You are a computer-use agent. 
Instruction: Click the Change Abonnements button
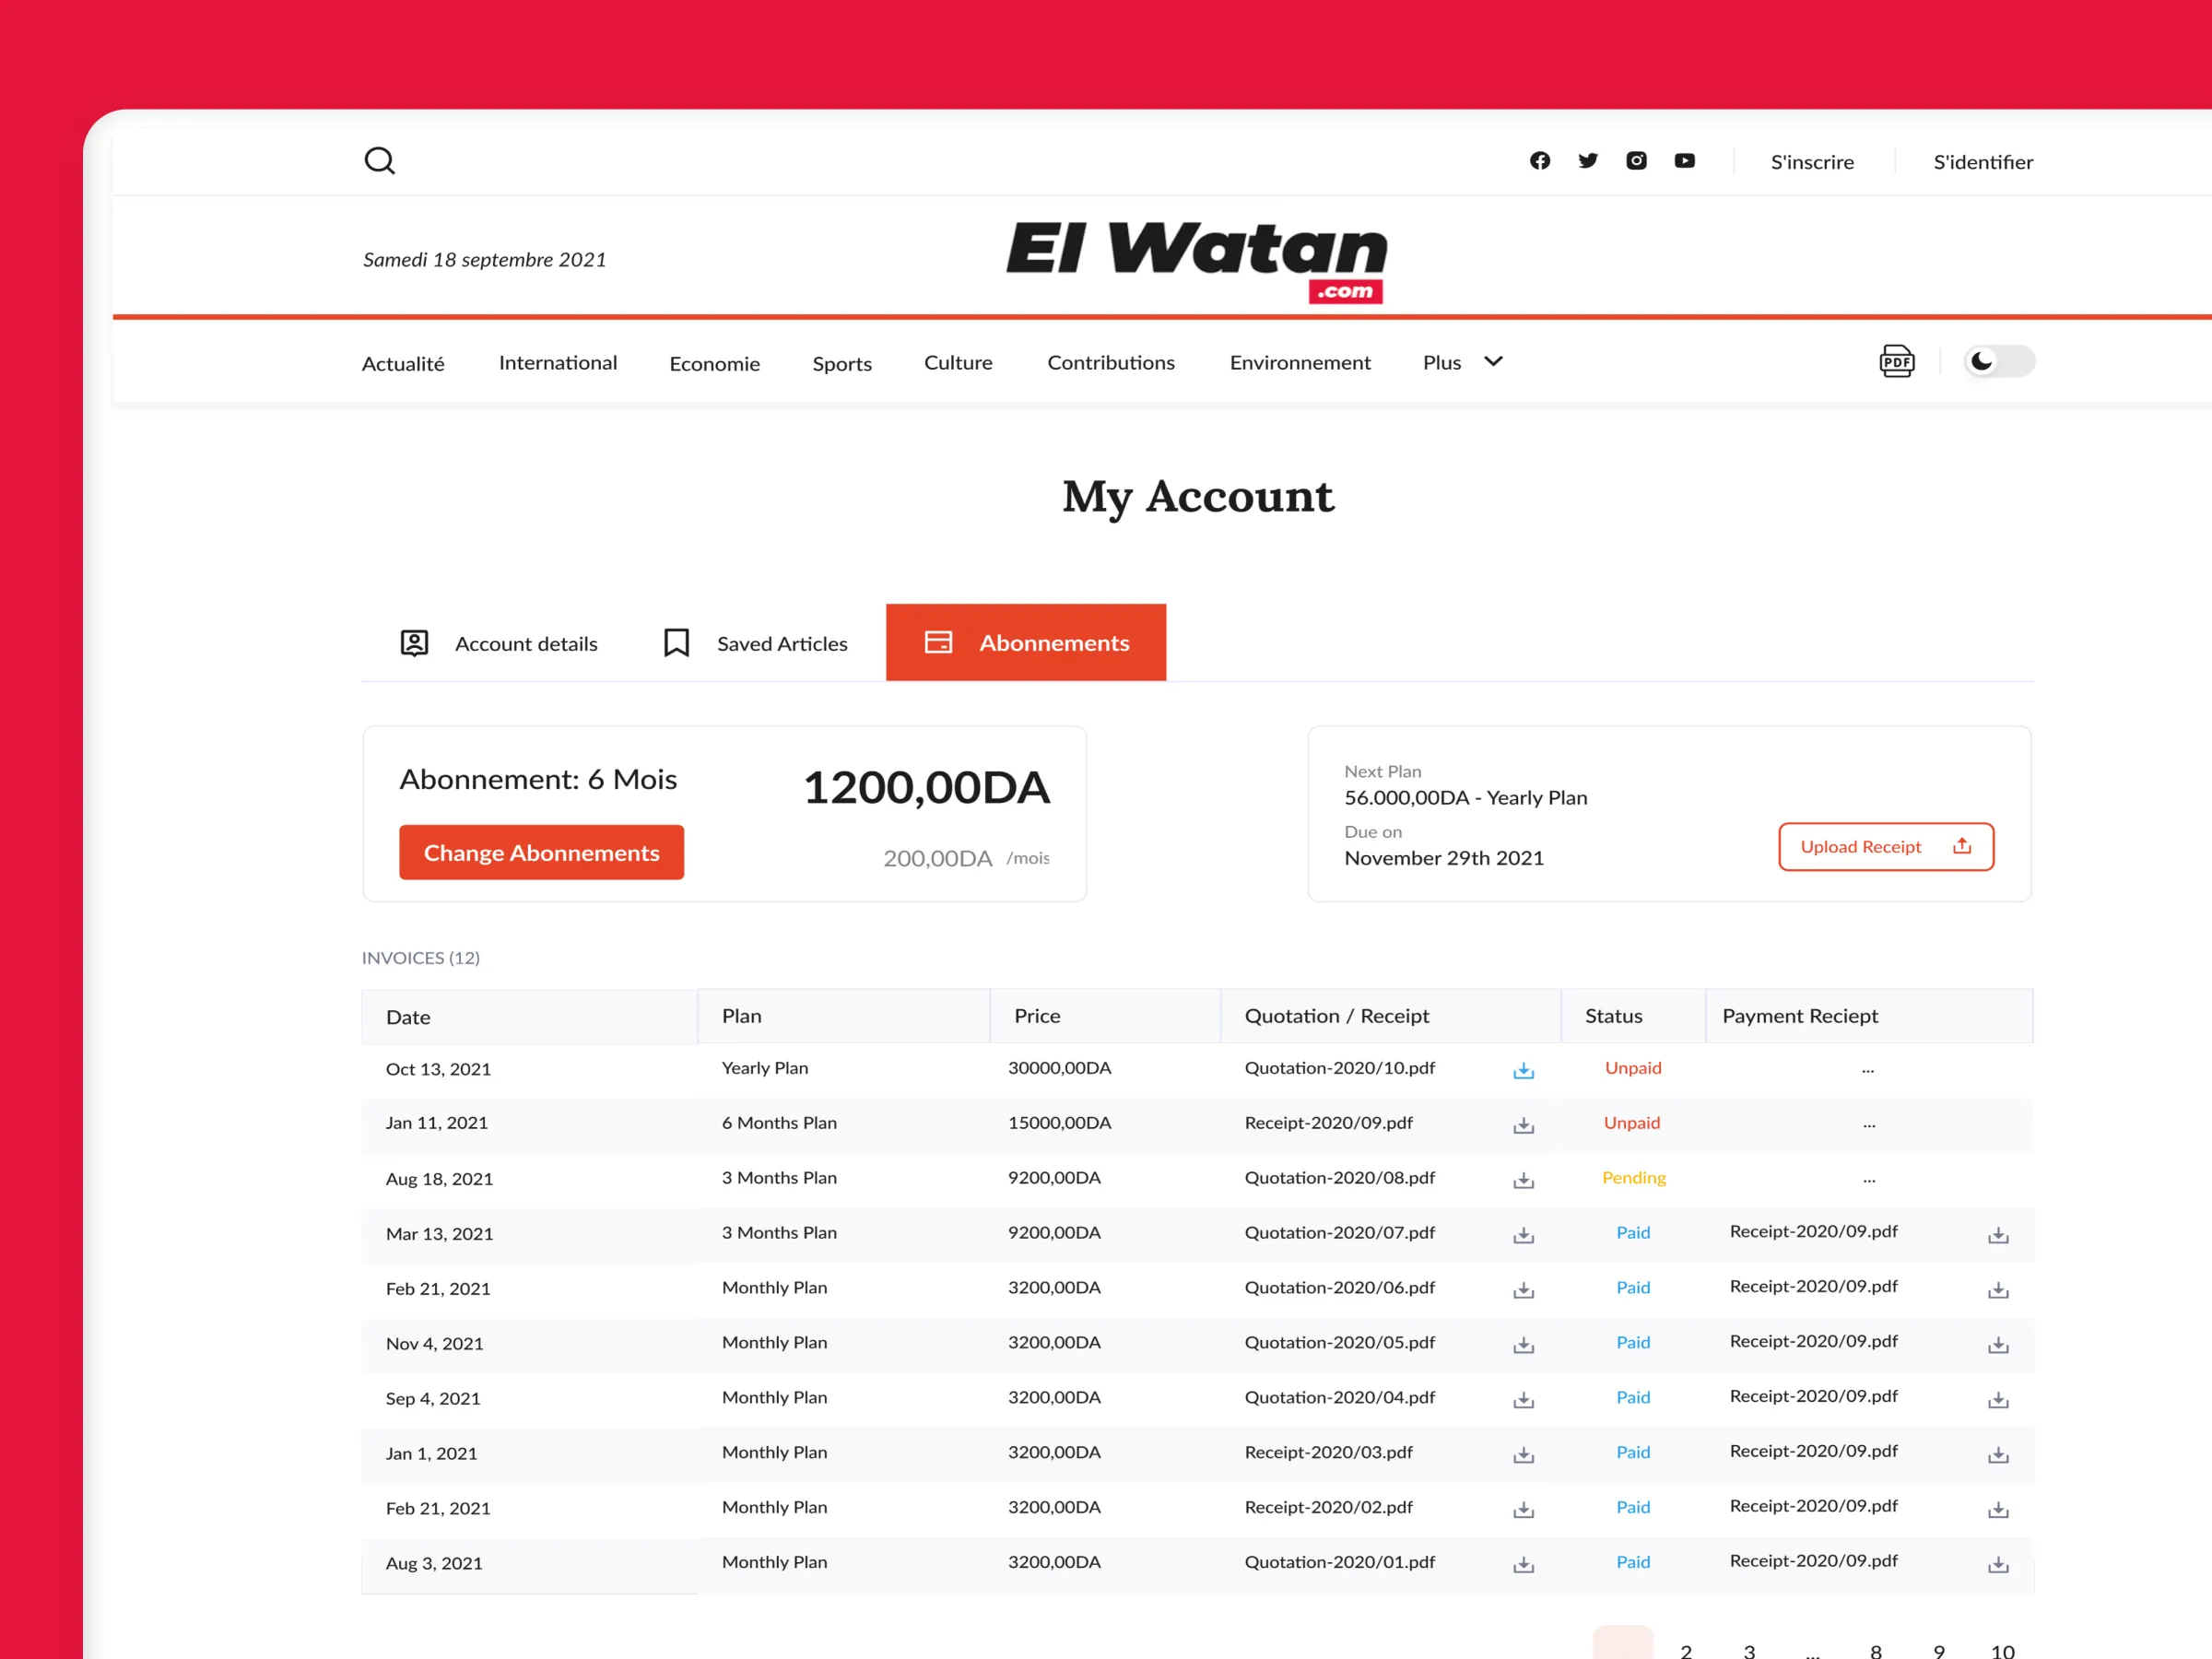coord(541,853)
